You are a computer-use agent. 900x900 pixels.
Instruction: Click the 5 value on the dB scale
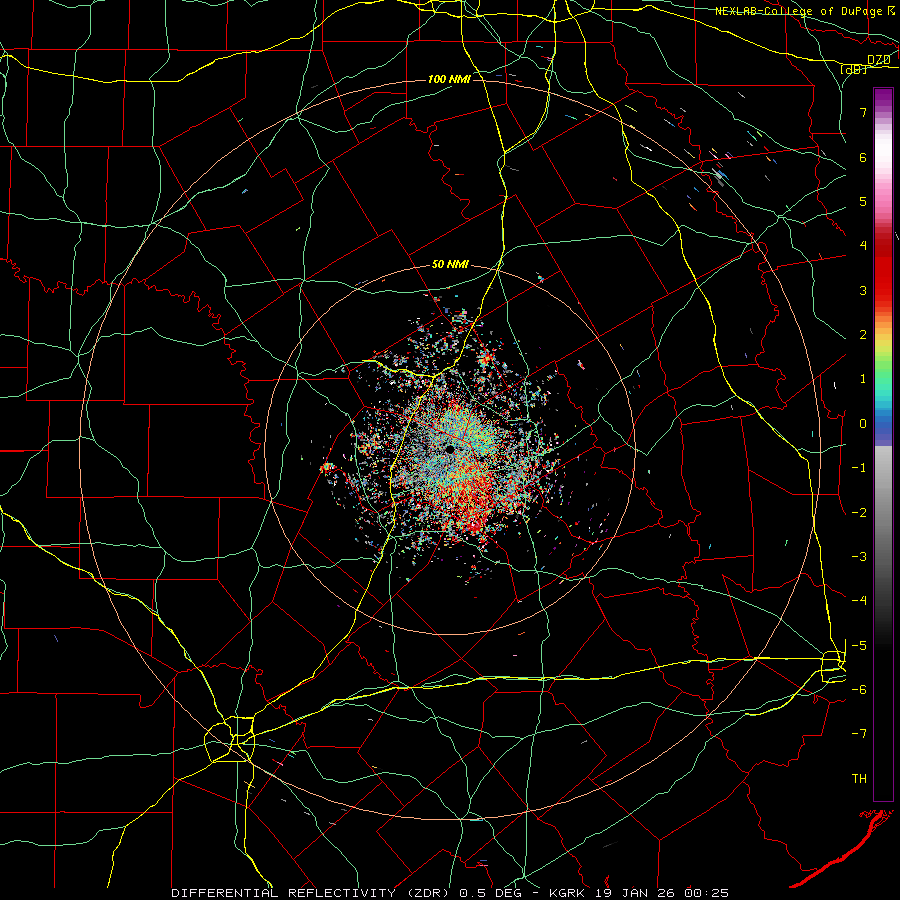tap(863, 201)
